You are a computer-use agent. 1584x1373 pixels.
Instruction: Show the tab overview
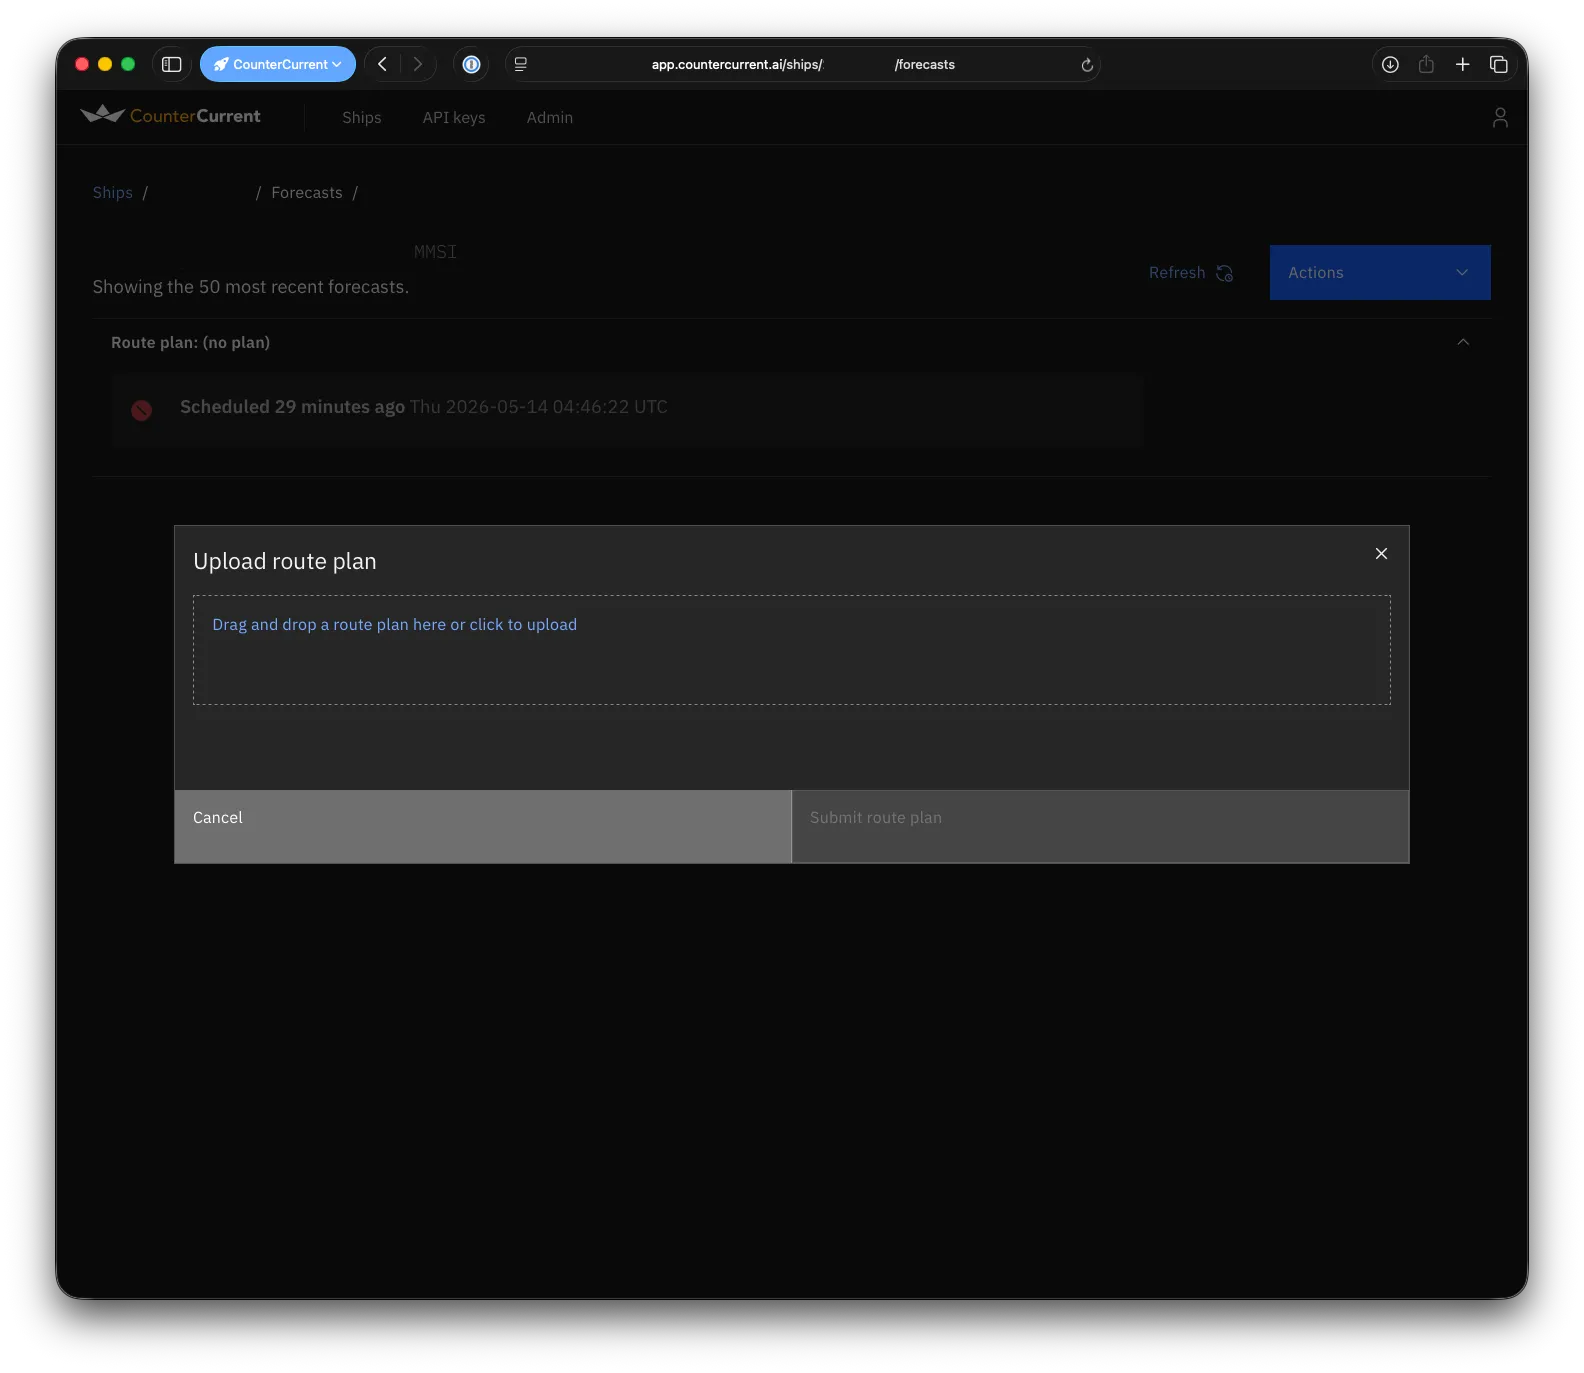point(1498,64)
